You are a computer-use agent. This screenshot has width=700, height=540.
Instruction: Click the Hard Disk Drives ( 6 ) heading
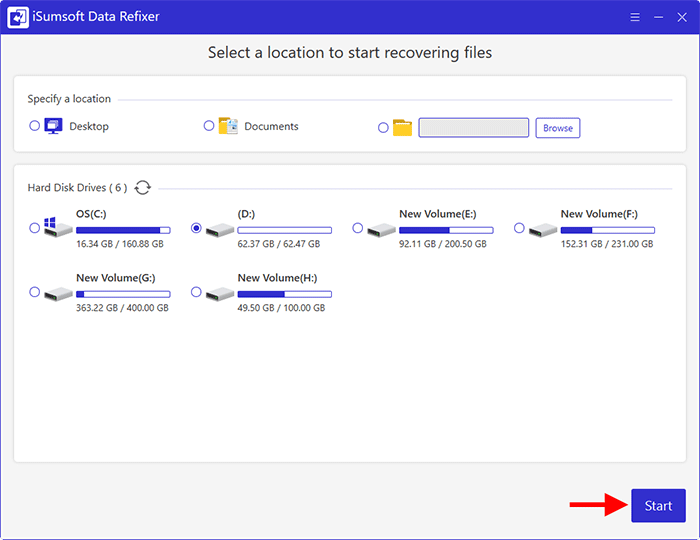tap(77, 187)
